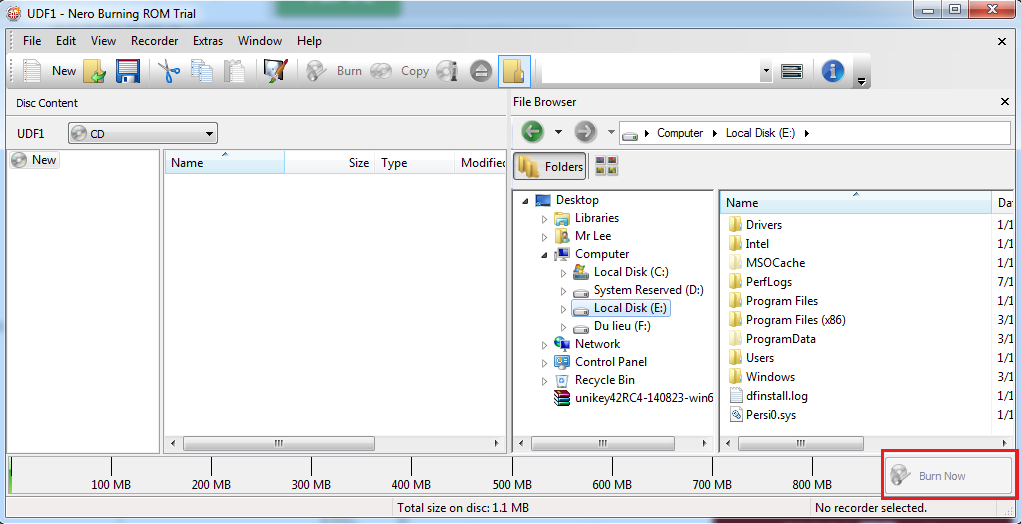Select the Program Files folder
Screen dimensions: 1021x524
[x=781, y=301]
